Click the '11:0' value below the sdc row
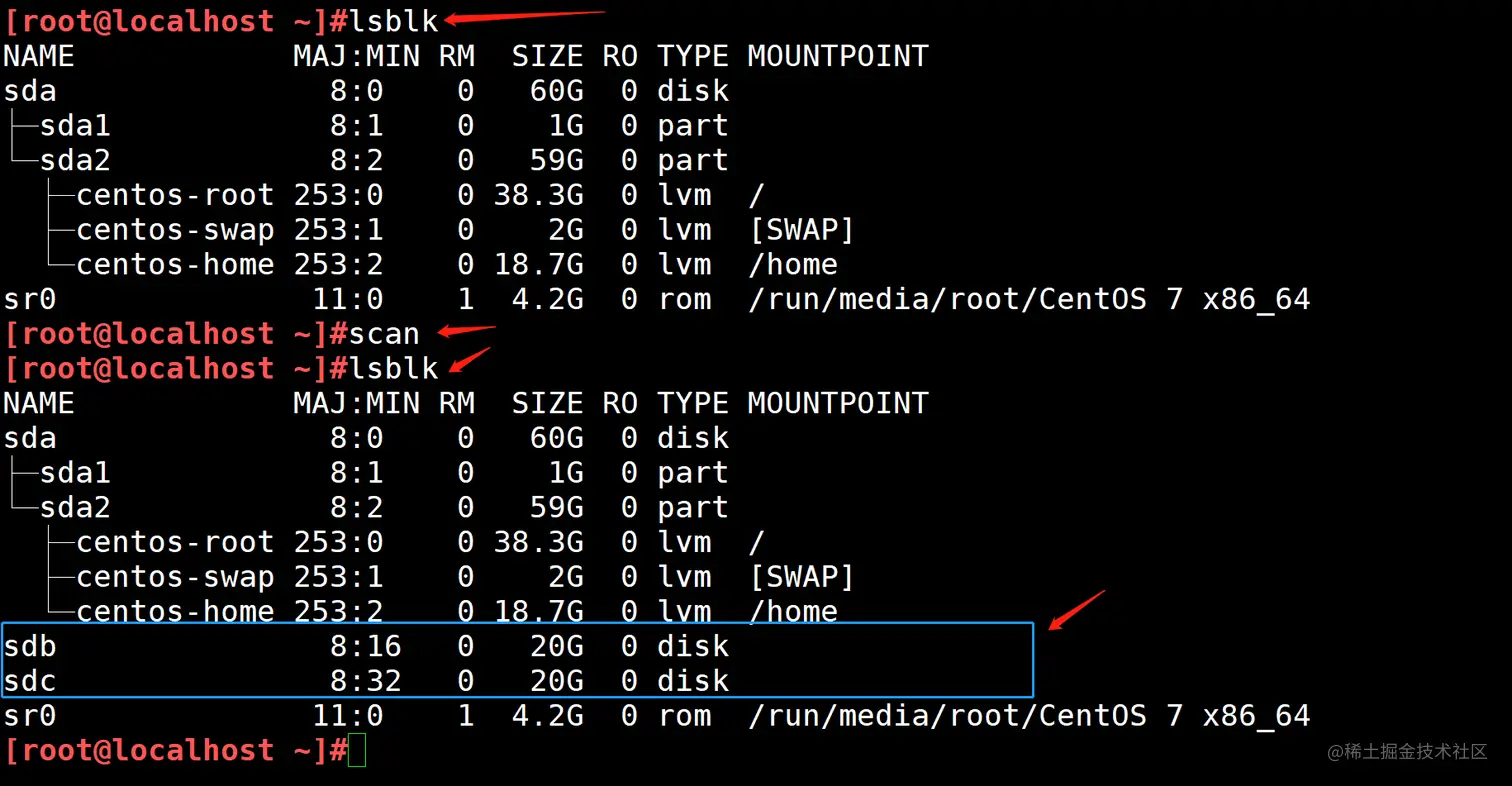 click(348, 716)
